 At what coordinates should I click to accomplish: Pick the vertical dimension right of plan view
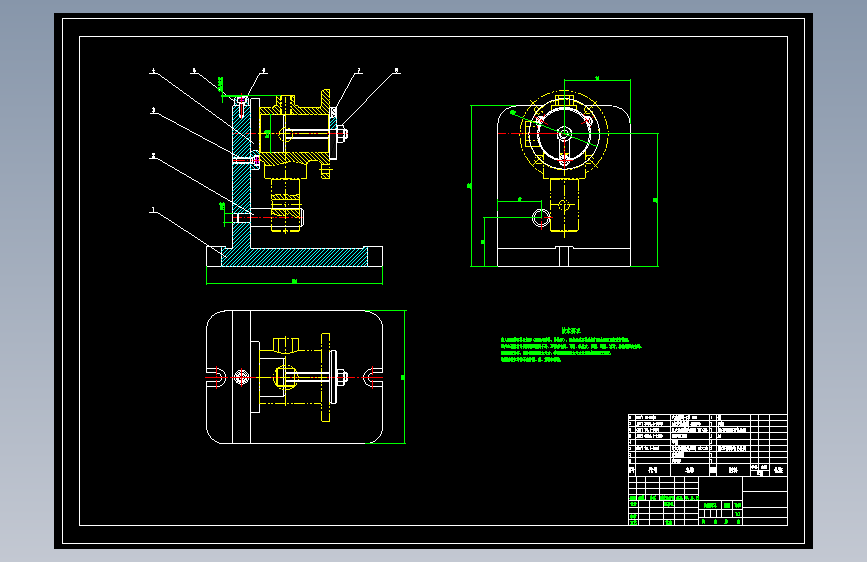(x=404, y=377)
